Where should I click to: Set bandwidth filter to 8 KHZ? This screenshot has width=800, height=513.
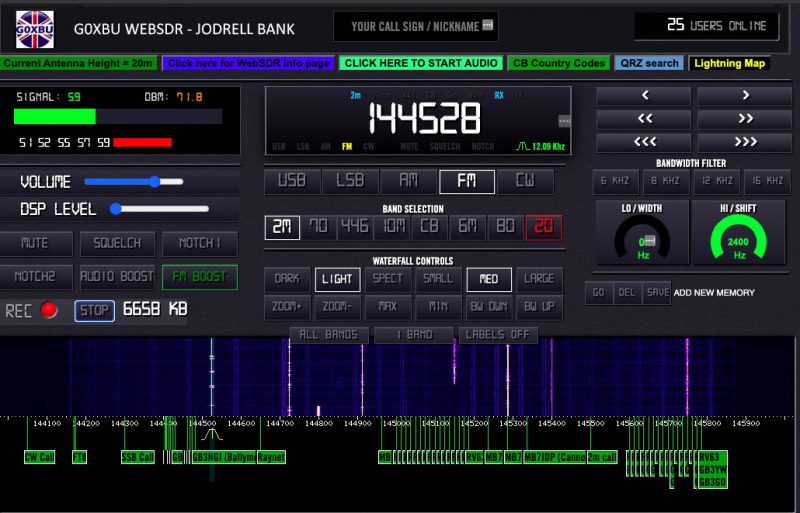coord(665,181)
